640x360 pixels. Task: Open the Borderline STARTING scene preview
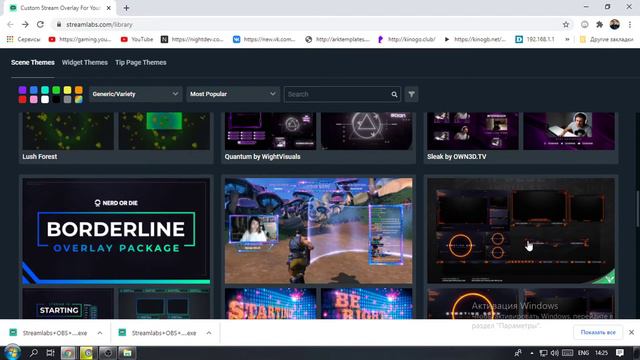(x=68, y=304)
